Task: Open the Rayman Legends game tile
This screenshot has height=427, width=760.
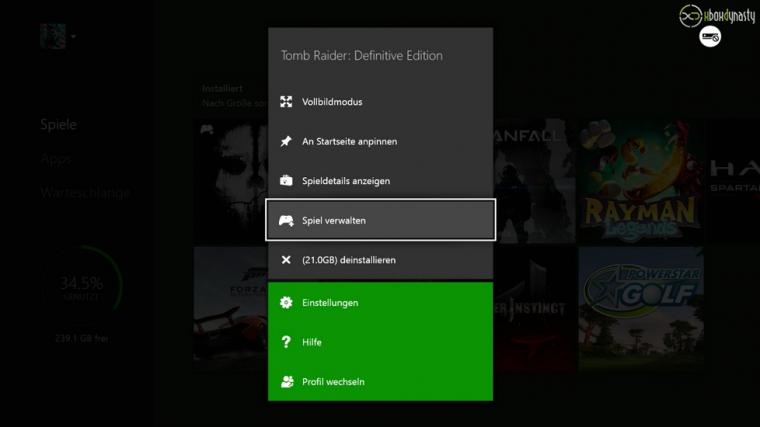Action: coord(641,181)
